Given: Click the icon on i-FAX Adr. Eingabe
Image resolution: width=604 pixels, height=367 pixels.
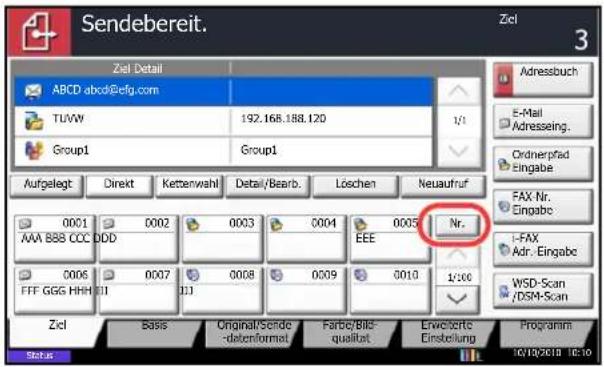Looking at the screenshot, I should tap(505, 250).
